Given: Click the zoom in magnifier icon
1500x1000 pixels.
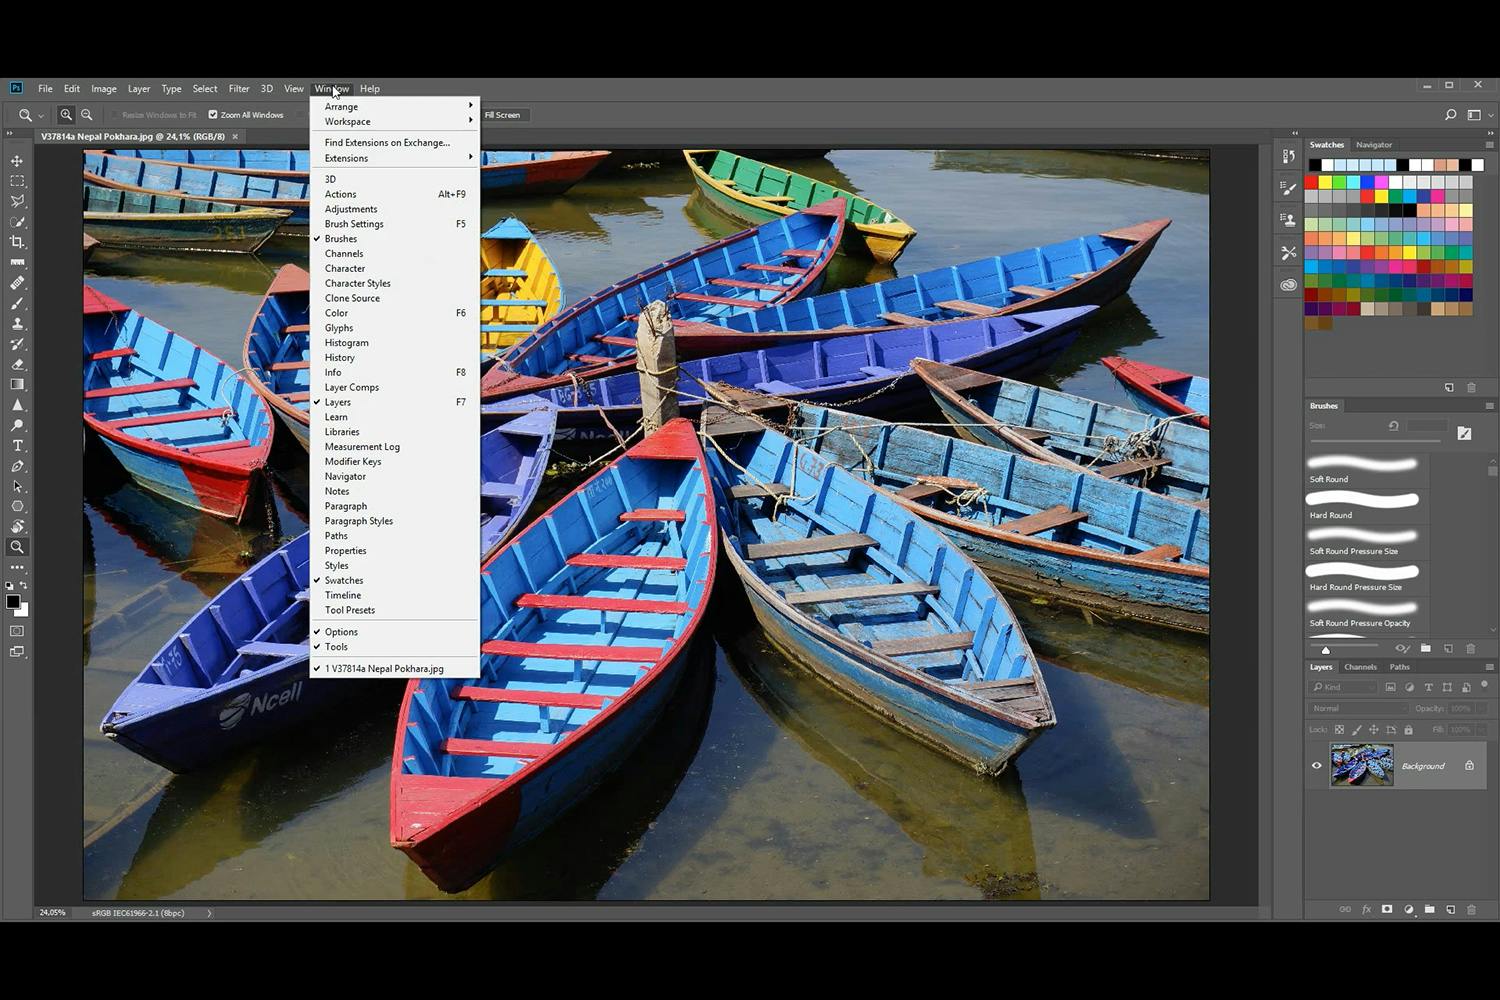Looking at the screenshot, I should (66, 115).
